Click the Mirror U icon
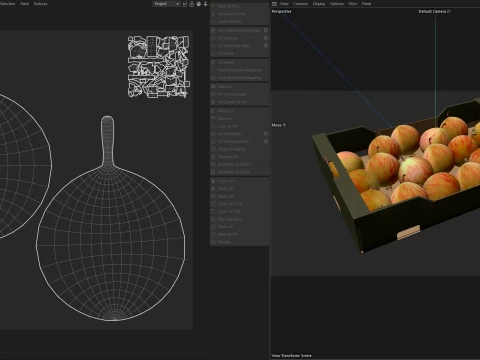 click(213, 111)
